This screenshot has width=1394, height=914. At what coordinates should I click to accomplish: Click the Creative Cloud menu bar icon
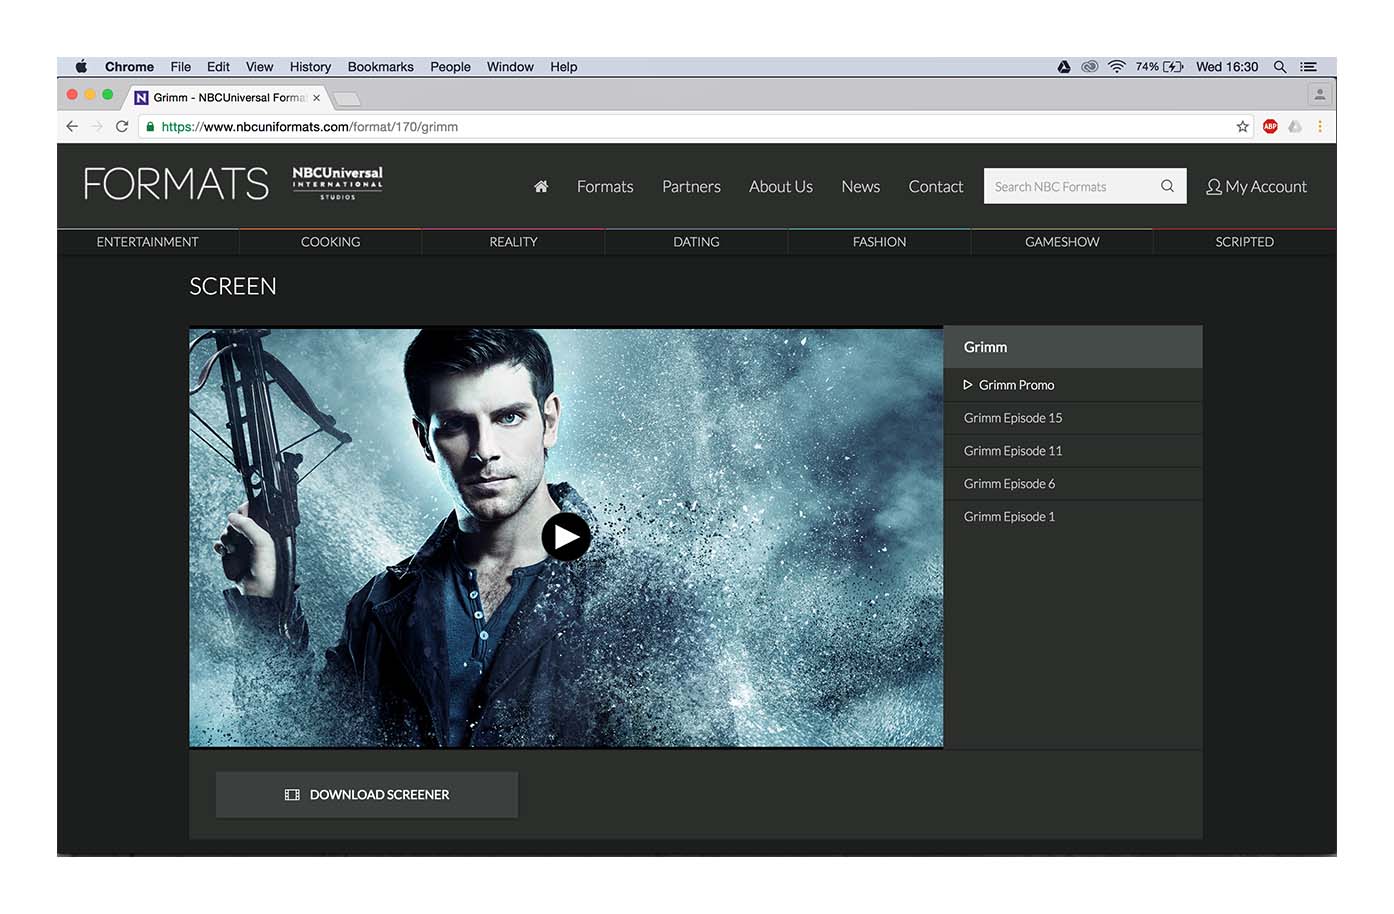1090,67
